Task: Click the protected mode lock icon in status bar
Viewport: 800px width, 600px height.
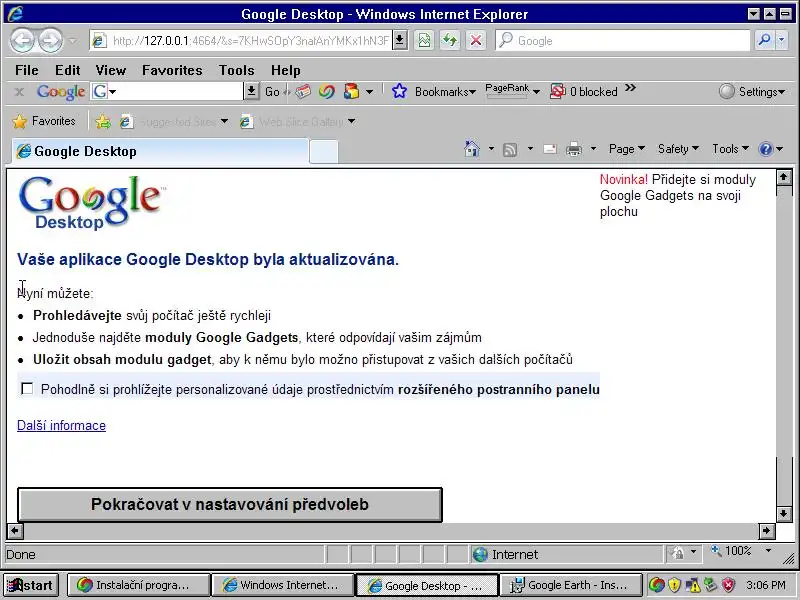Action: click(678, 553)
